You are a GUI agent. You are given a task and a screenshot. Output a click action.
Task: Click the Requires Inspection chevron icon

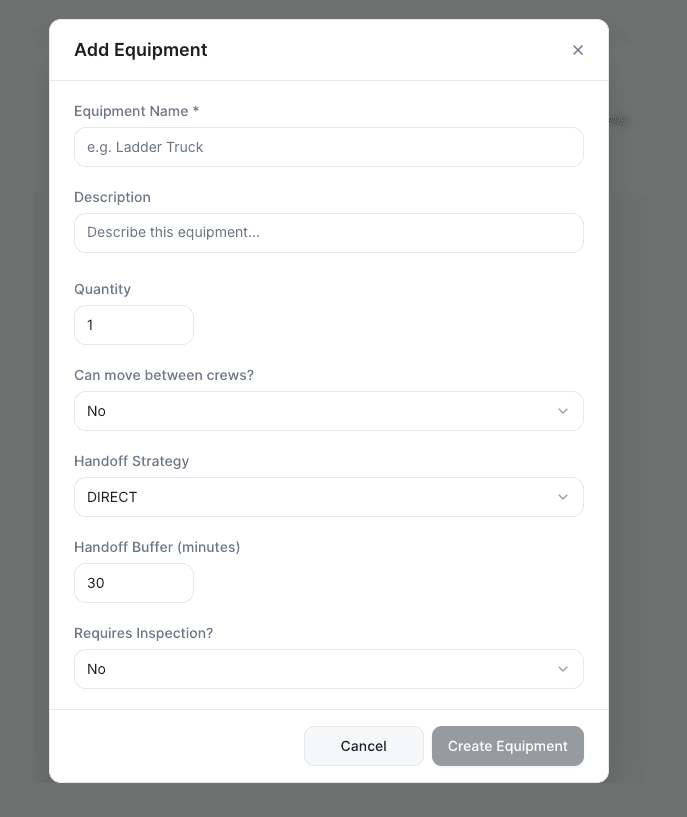point(563,669)
